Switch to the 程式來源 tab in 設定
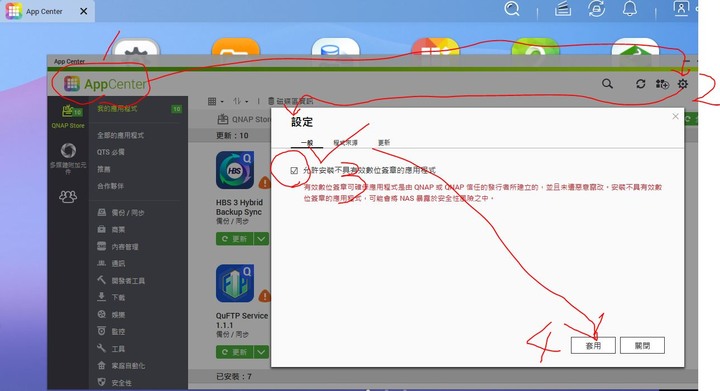 345,143
